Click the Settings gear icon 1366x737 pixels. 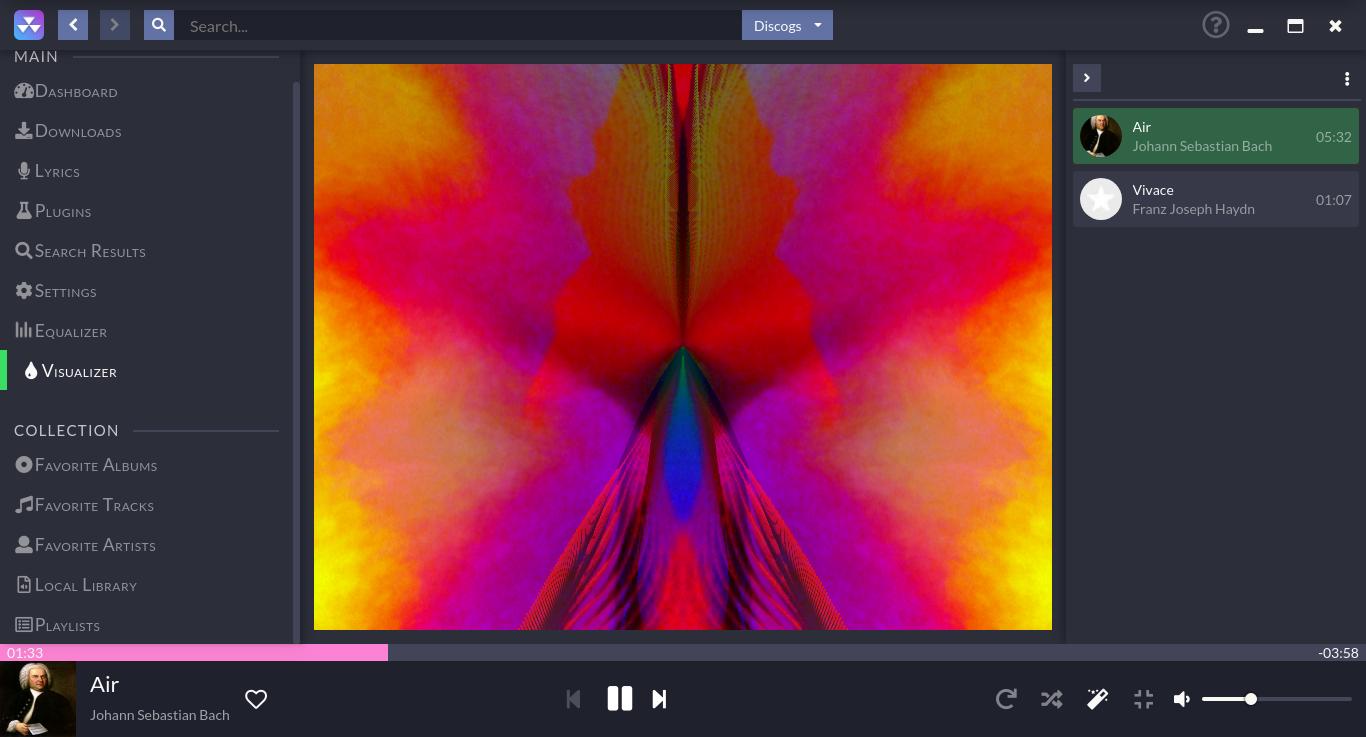24,290
